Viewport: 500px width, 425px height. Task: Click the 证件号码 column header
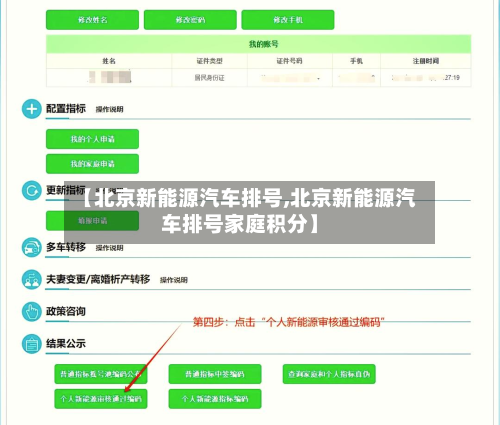tap(289, 61)
